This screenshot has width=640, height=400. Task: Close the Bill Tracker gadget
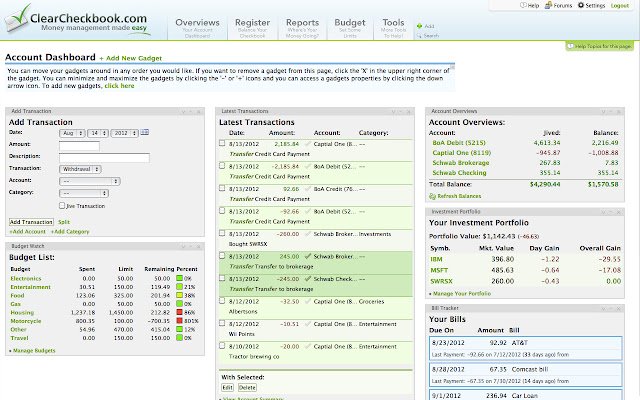point(618,308)
